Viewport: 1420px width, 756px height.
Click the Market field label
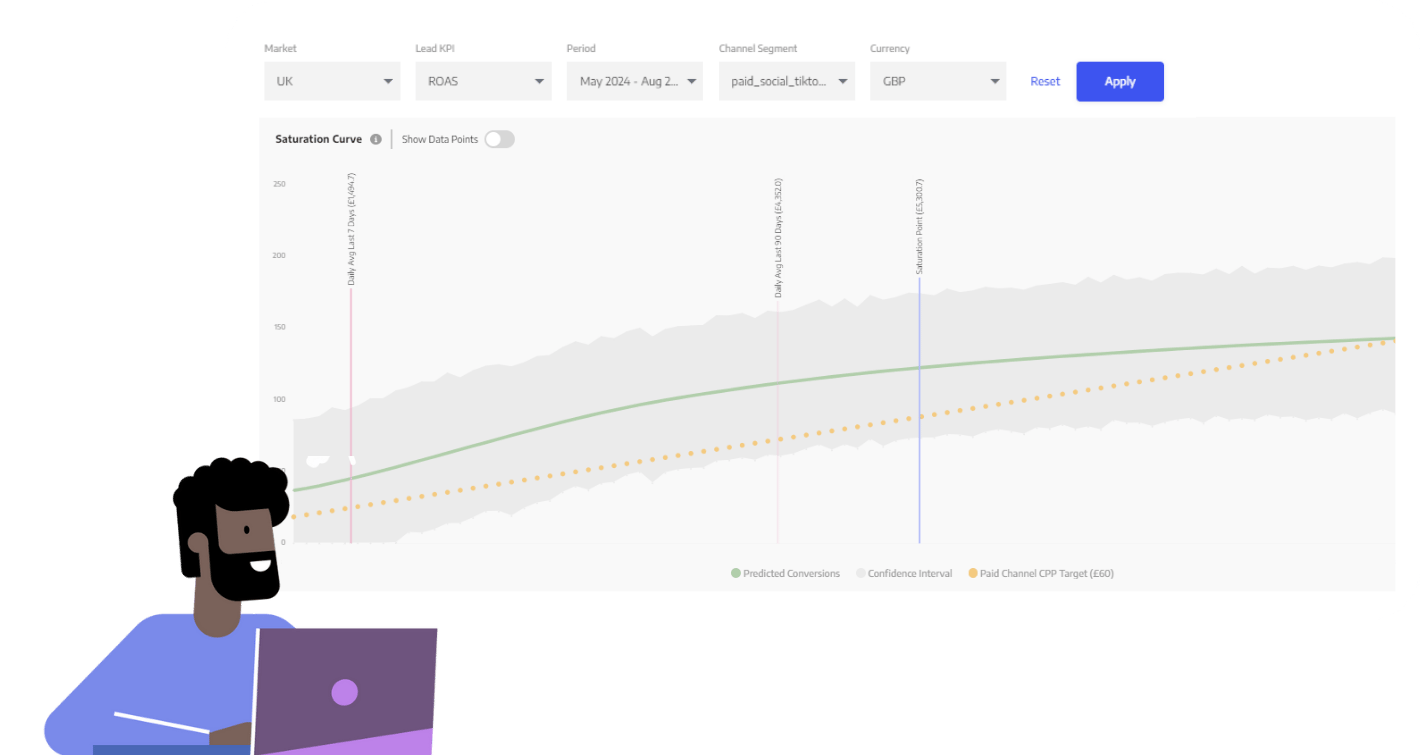click(x=280, y=48)
